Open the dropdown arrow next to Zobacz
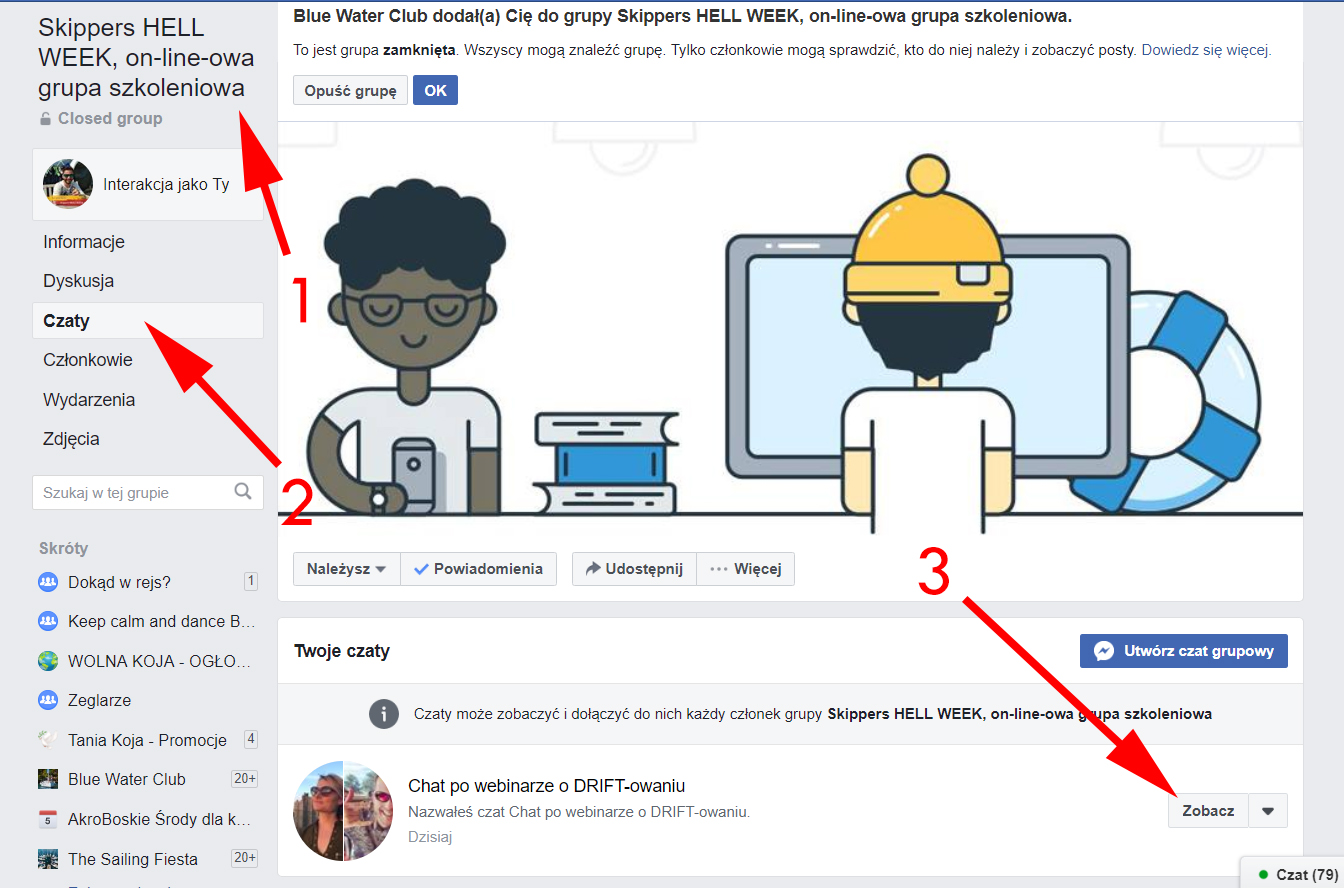Viewport: 1344px width, 888px height. coord(1268,811)
